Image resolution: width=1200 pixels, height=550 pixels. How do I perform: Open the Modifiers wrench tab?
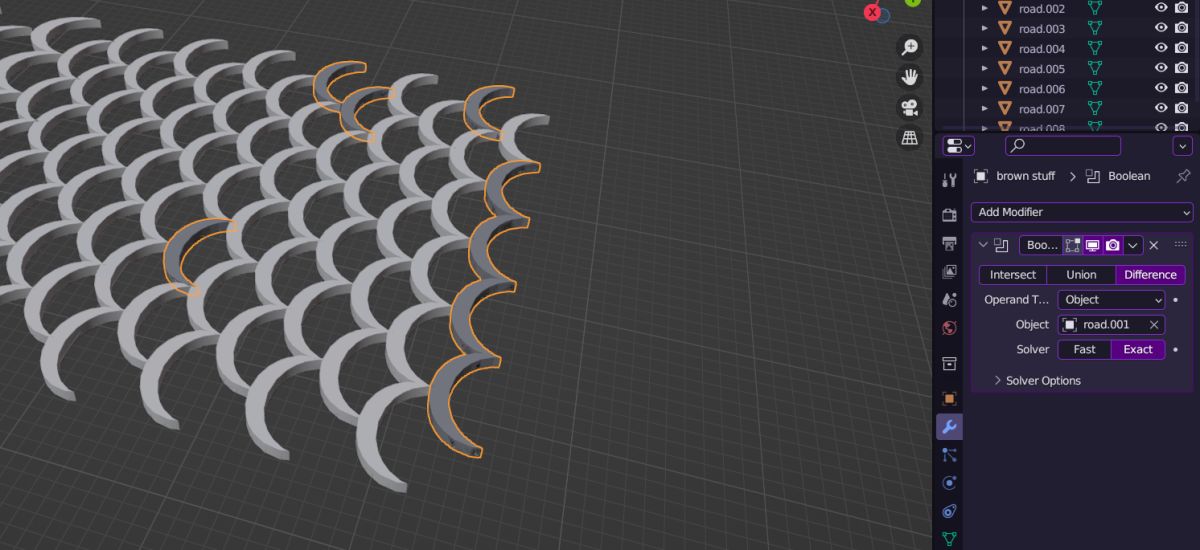pos(949,427)
